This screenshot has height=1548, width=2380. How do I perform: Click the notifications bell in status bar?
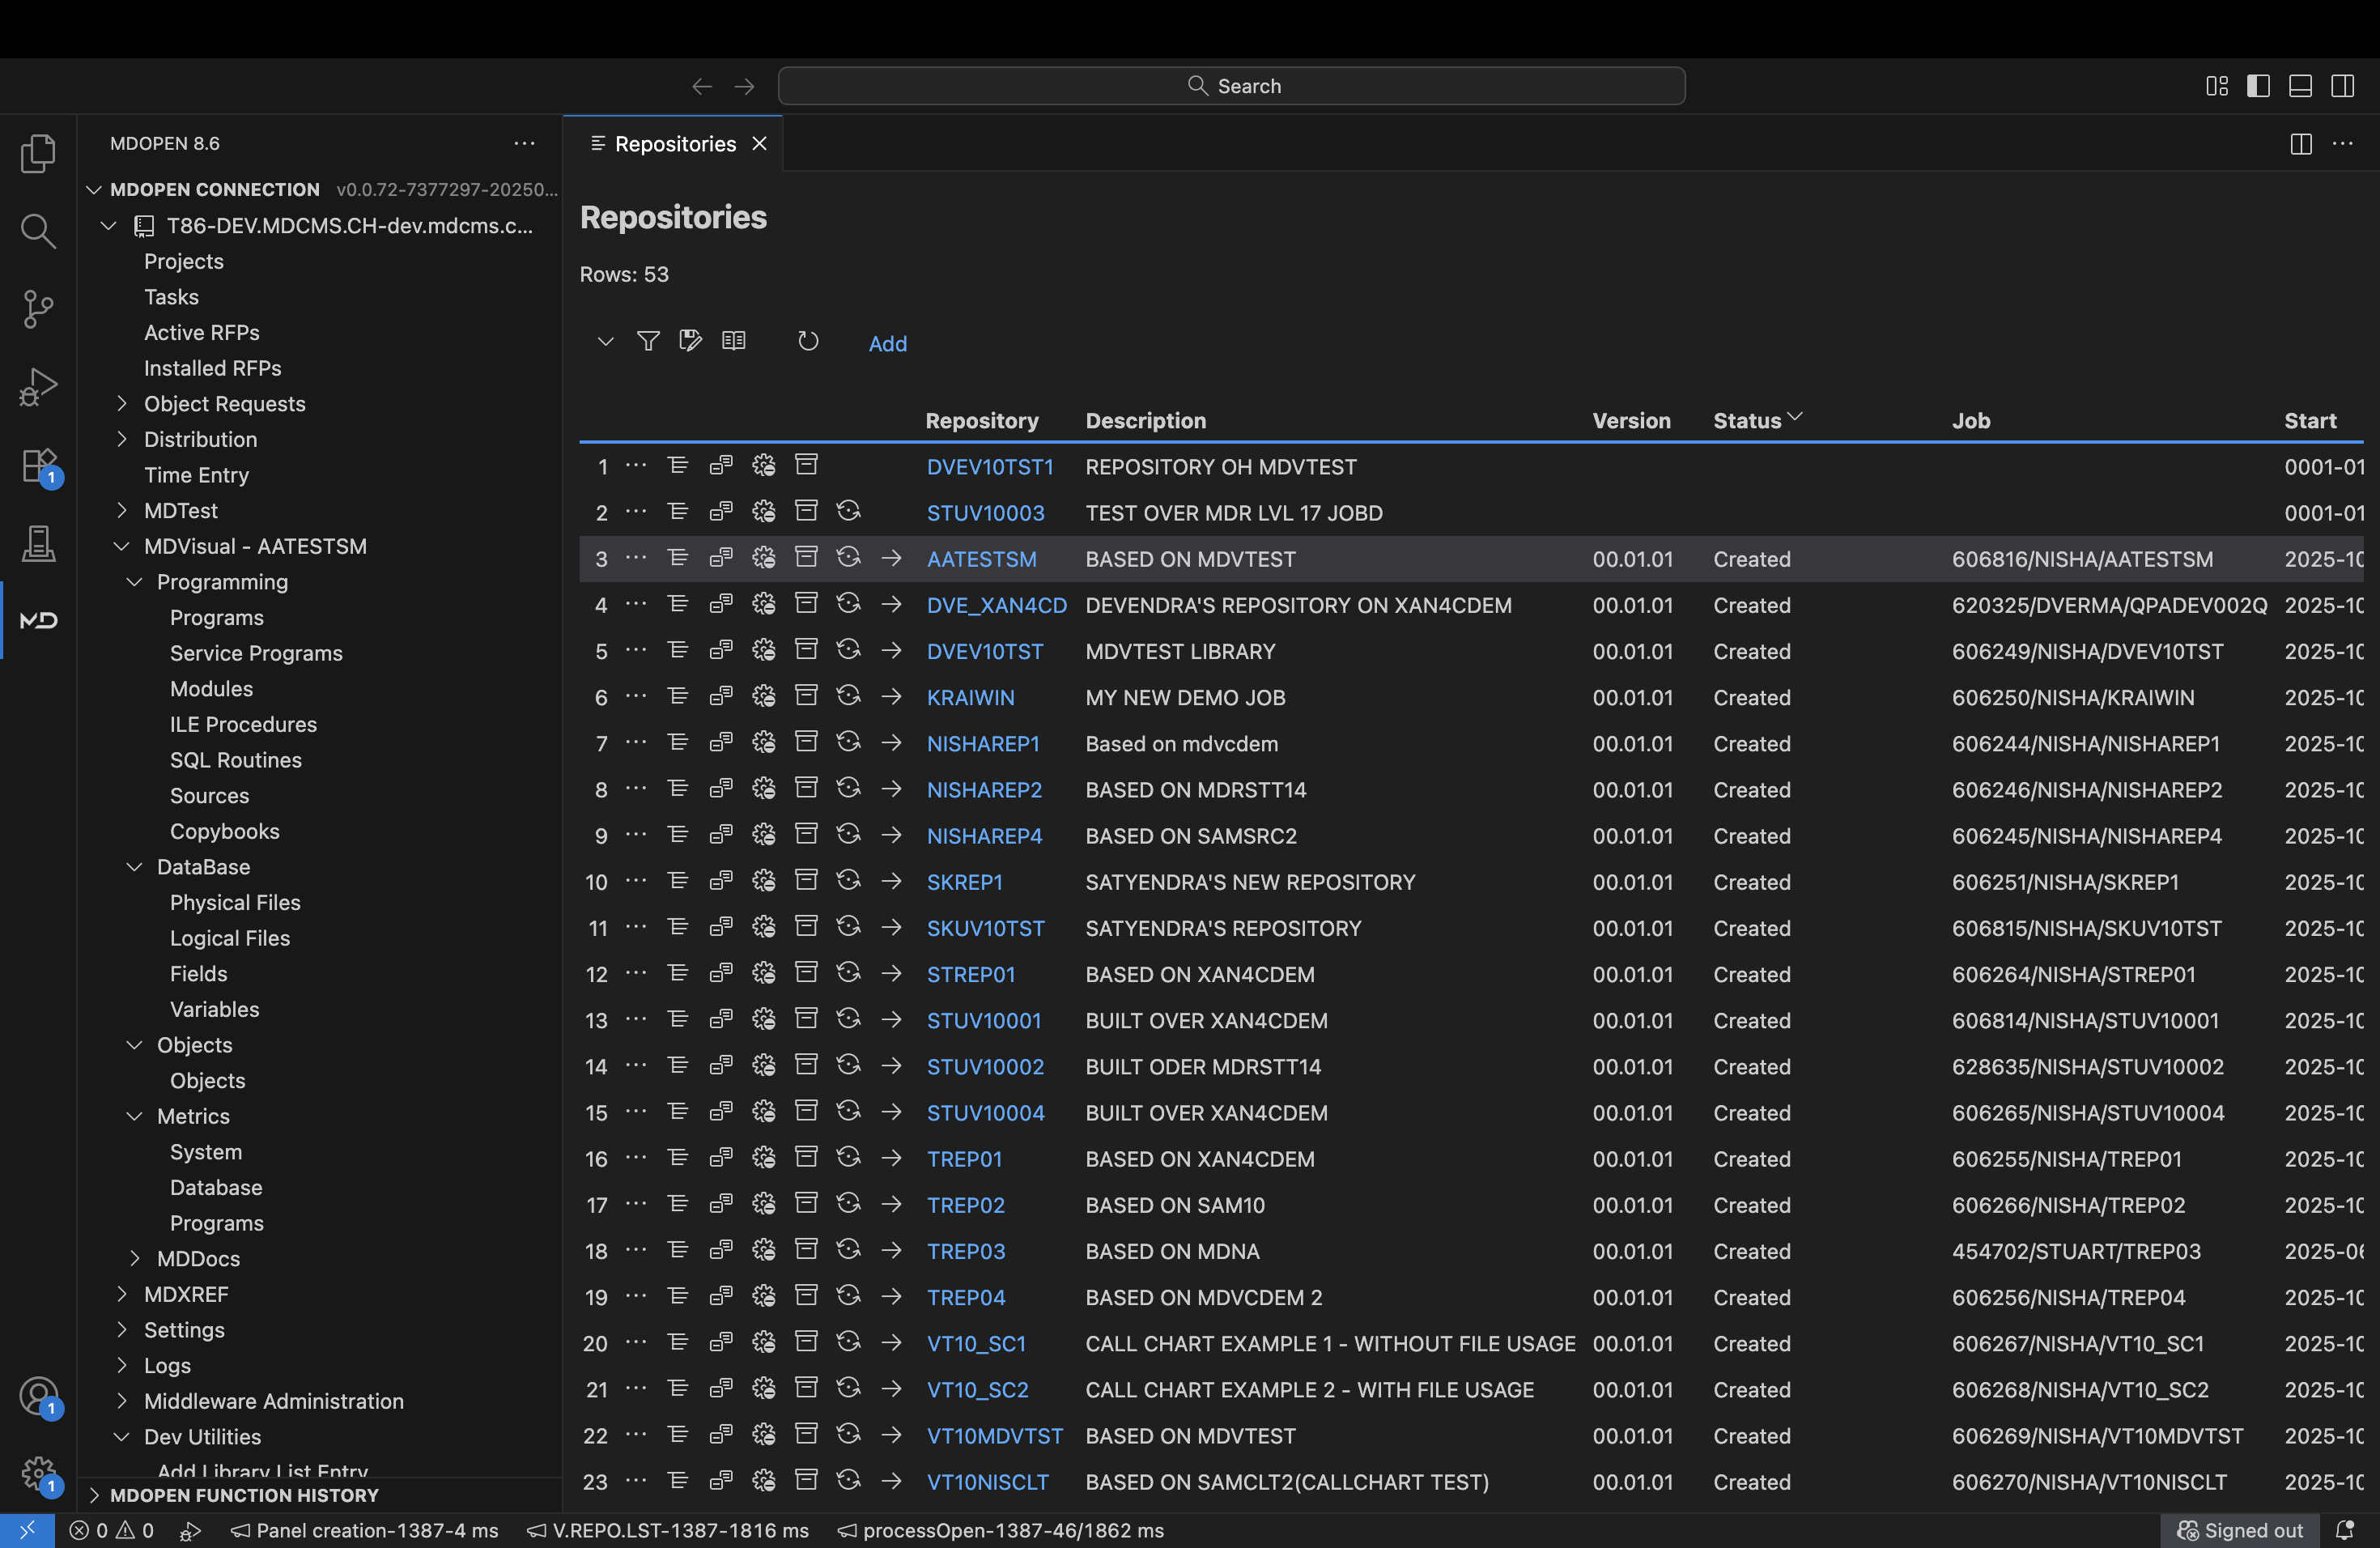point(2344,1530)
